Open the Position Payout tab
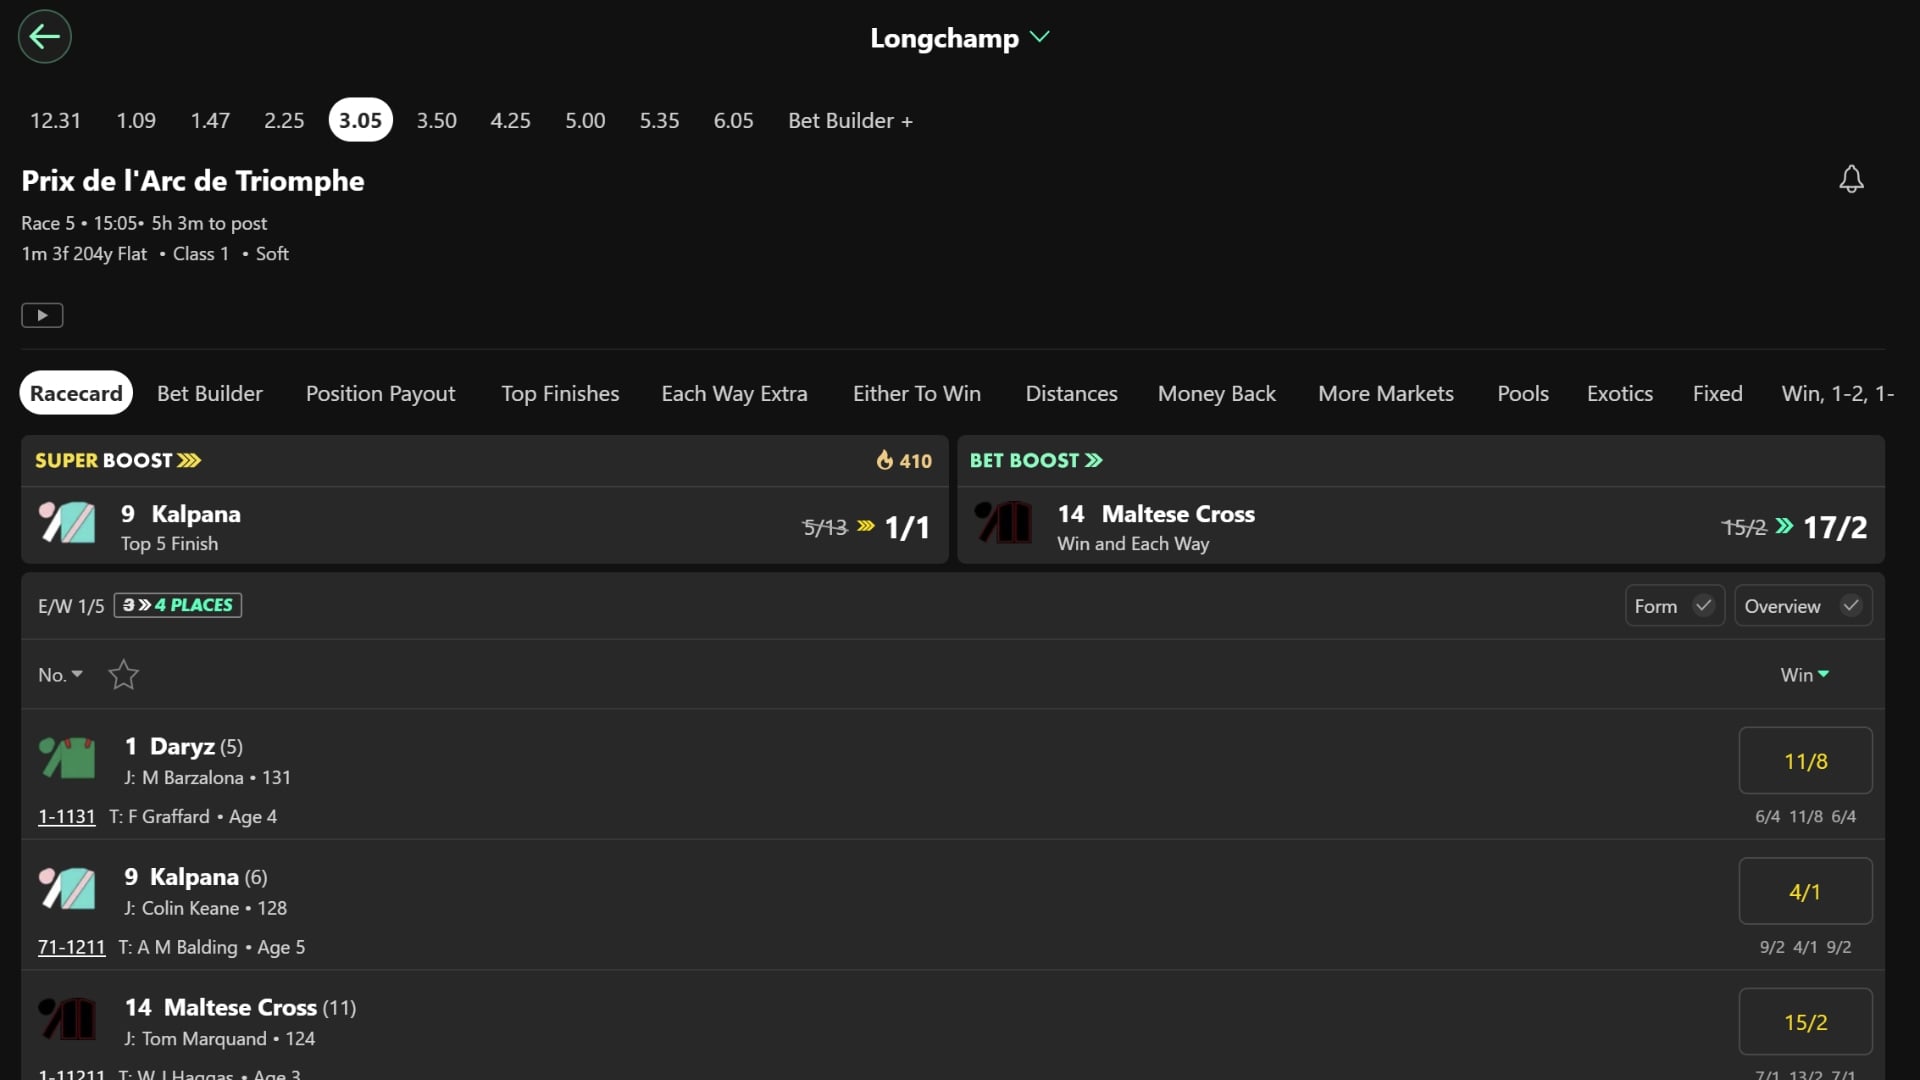The image size is (1920, 1080). click(x=380, y=394)
